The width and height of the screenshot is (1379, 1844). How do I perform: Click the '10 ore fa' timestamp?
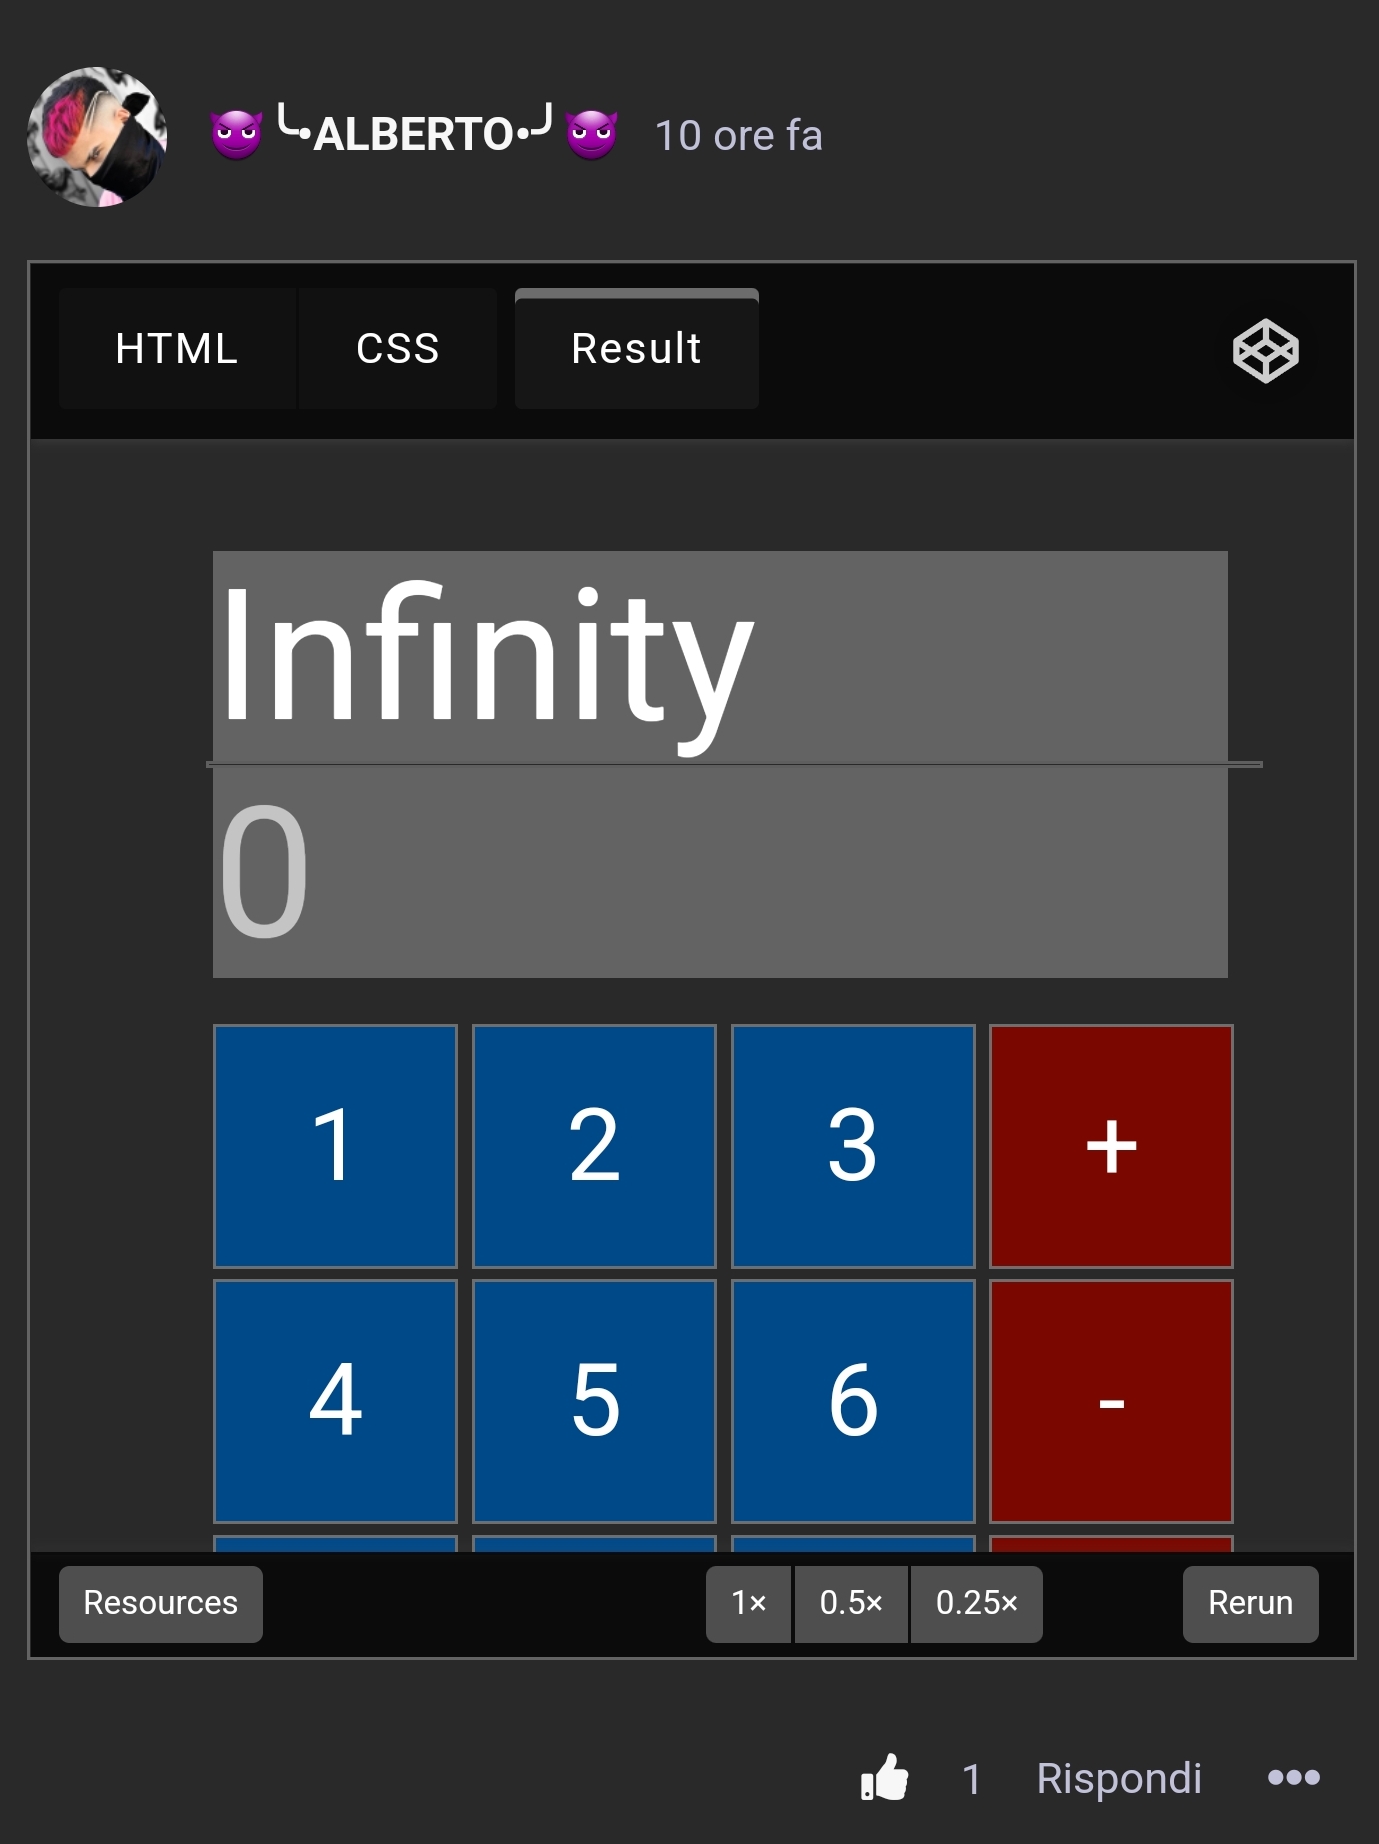(x=738, y=136)
